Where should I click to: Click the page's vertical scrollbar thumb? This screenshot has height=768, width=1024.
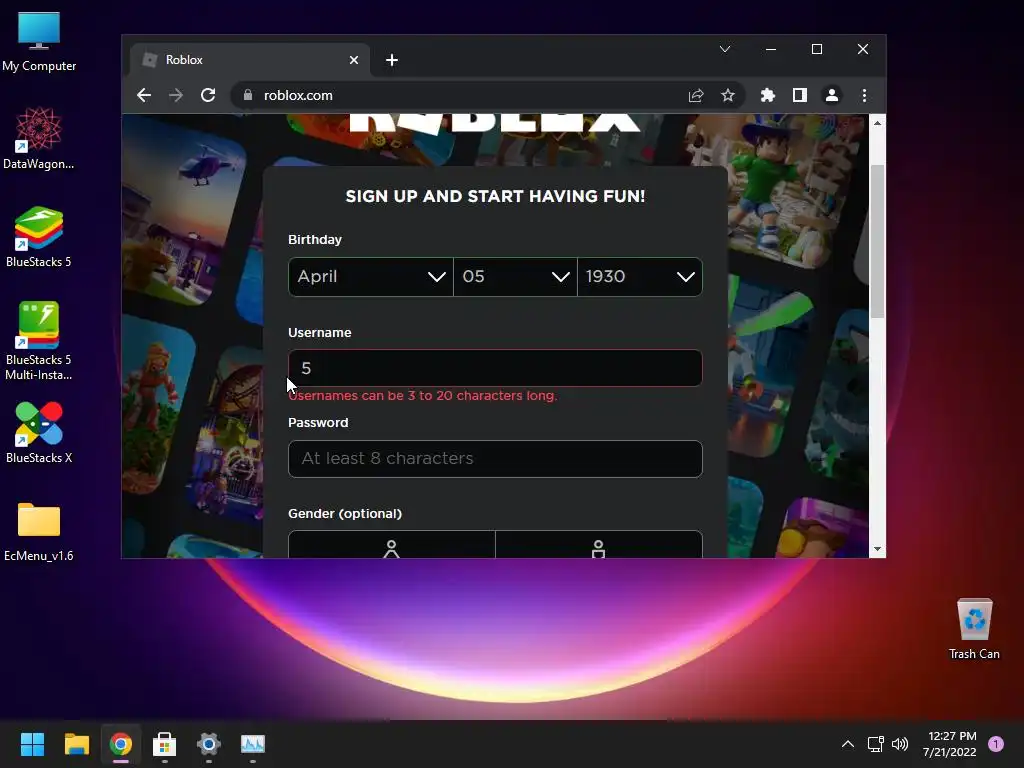click(x=877, y=241)
